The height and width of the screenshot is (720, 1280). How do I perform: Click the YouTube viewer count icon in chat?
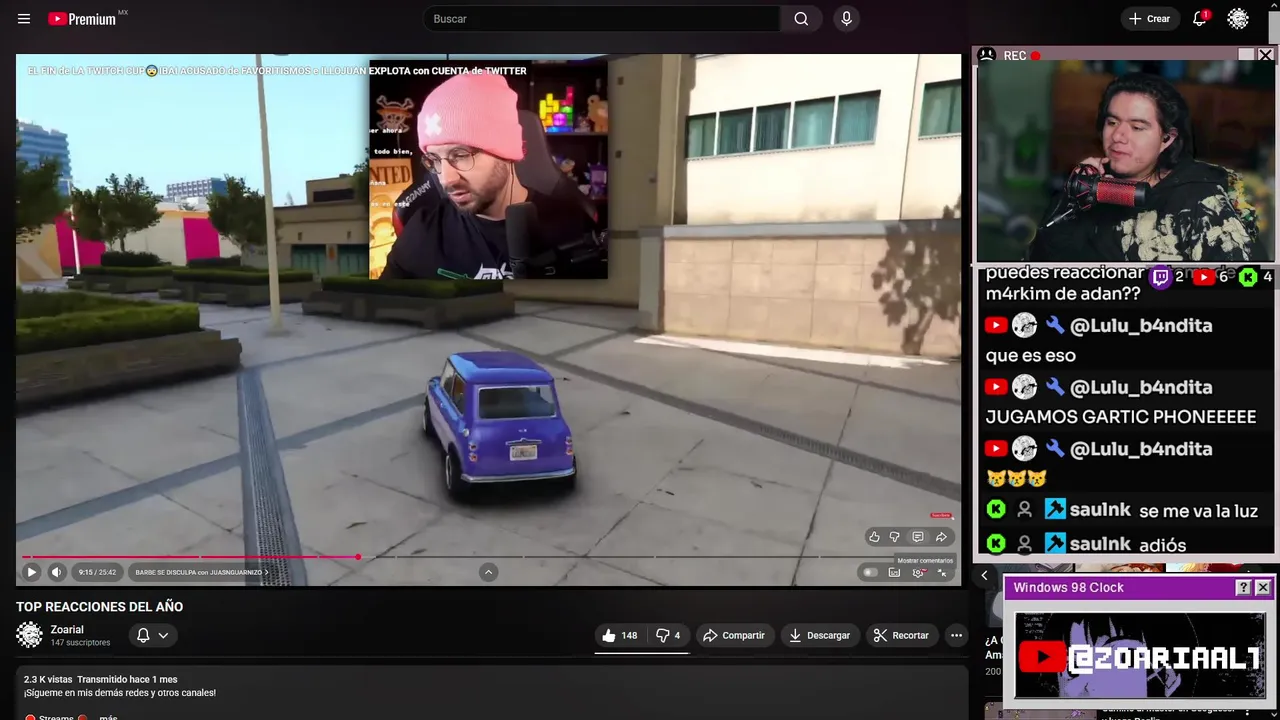tap(1204, 277)
